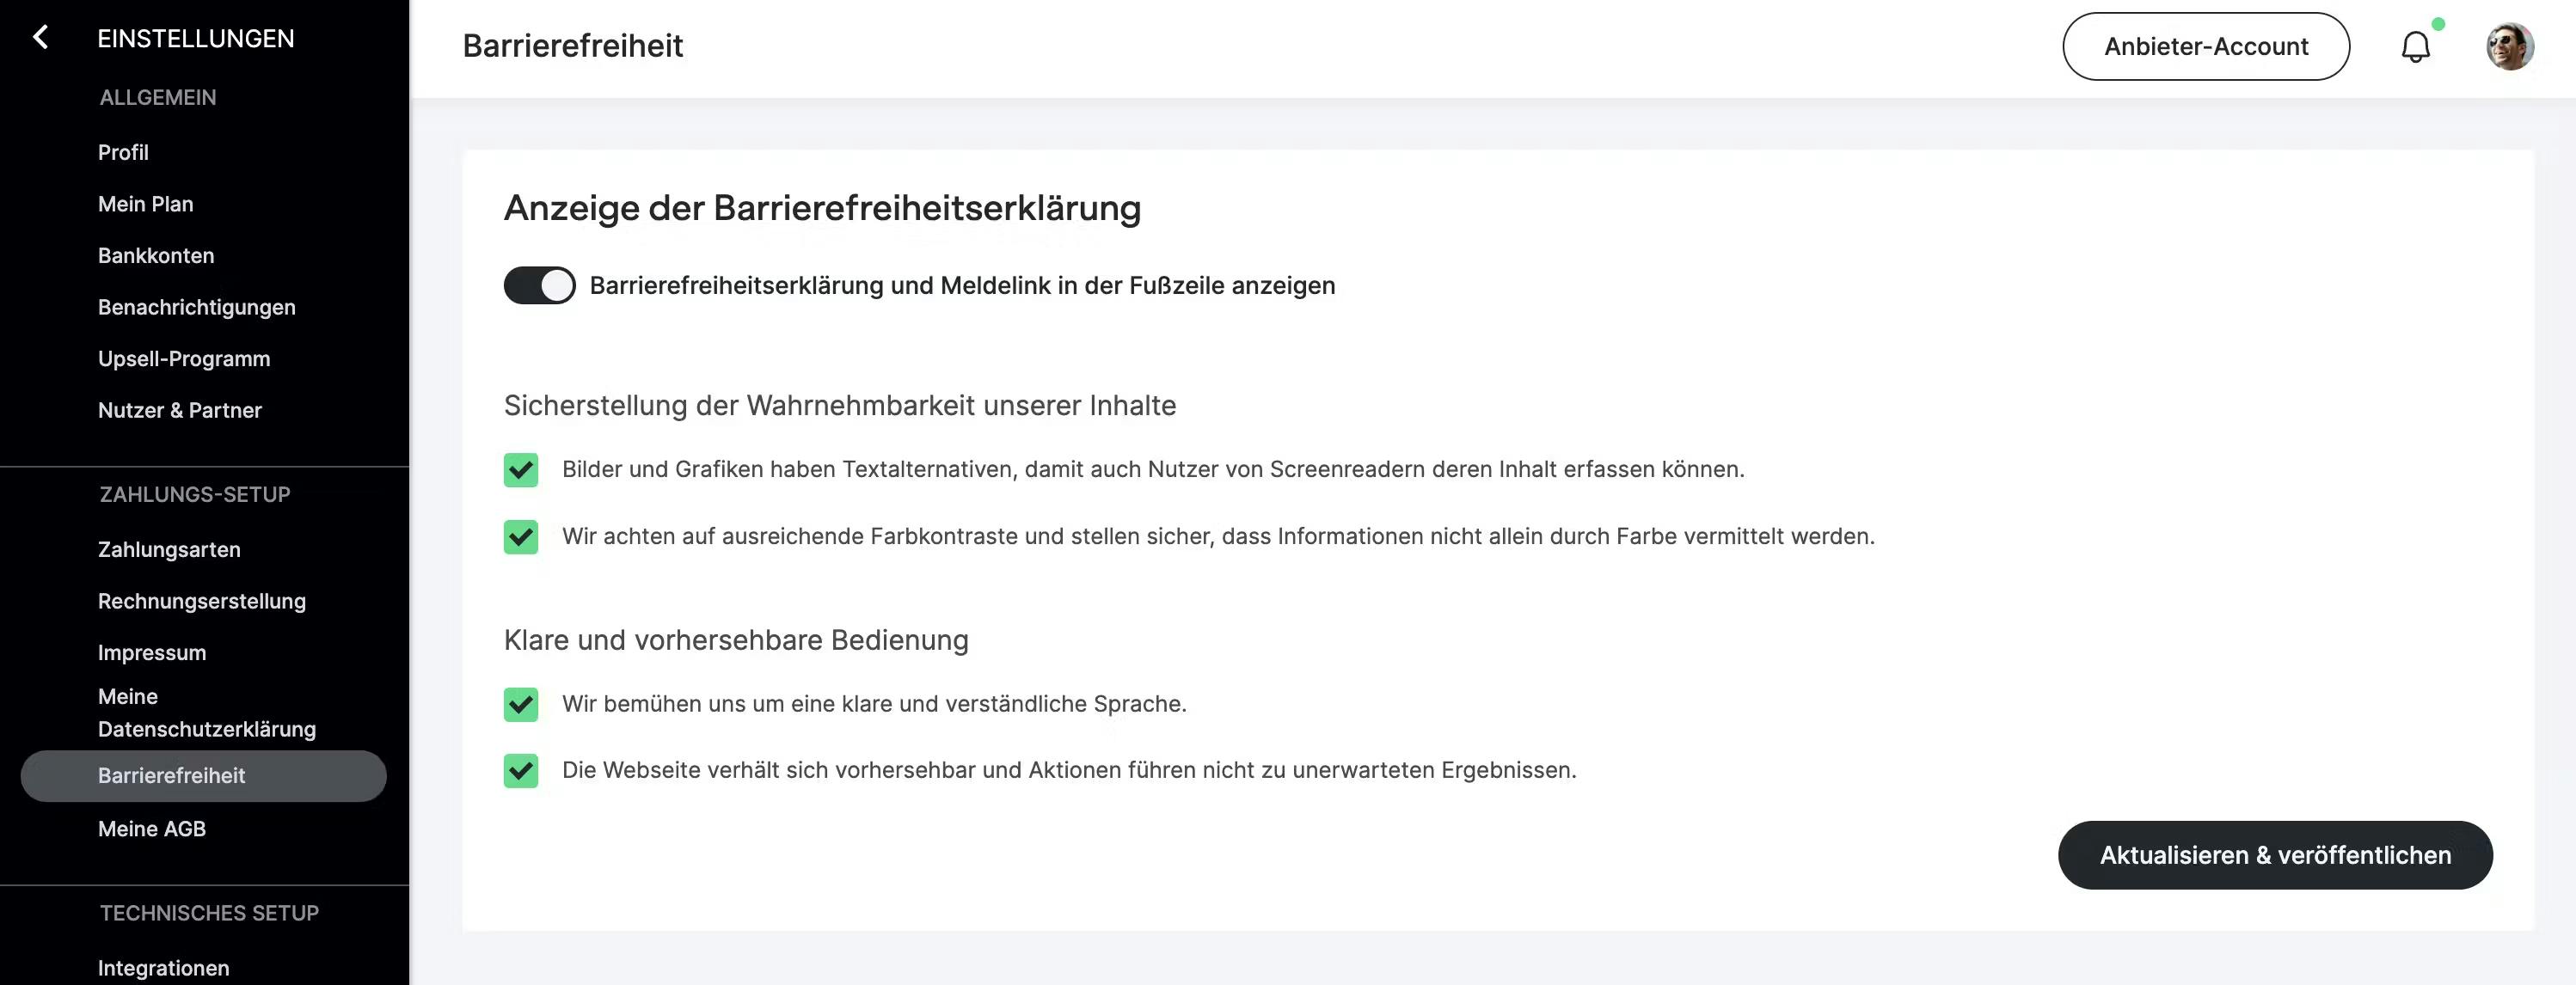The width and height of the screenshot is (2576, 985).
Task: Go to Rechnungserstellung
Action: 202,601
